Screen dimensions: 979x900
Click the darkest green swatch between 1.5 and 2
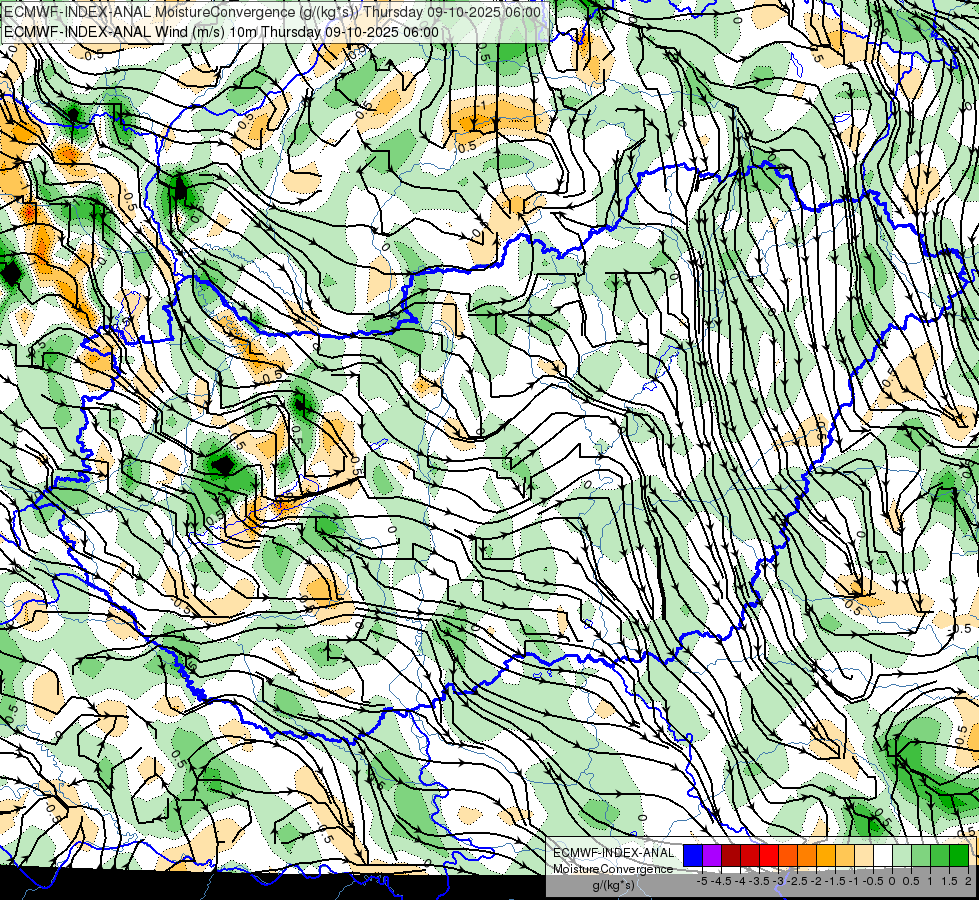[959, 855]
